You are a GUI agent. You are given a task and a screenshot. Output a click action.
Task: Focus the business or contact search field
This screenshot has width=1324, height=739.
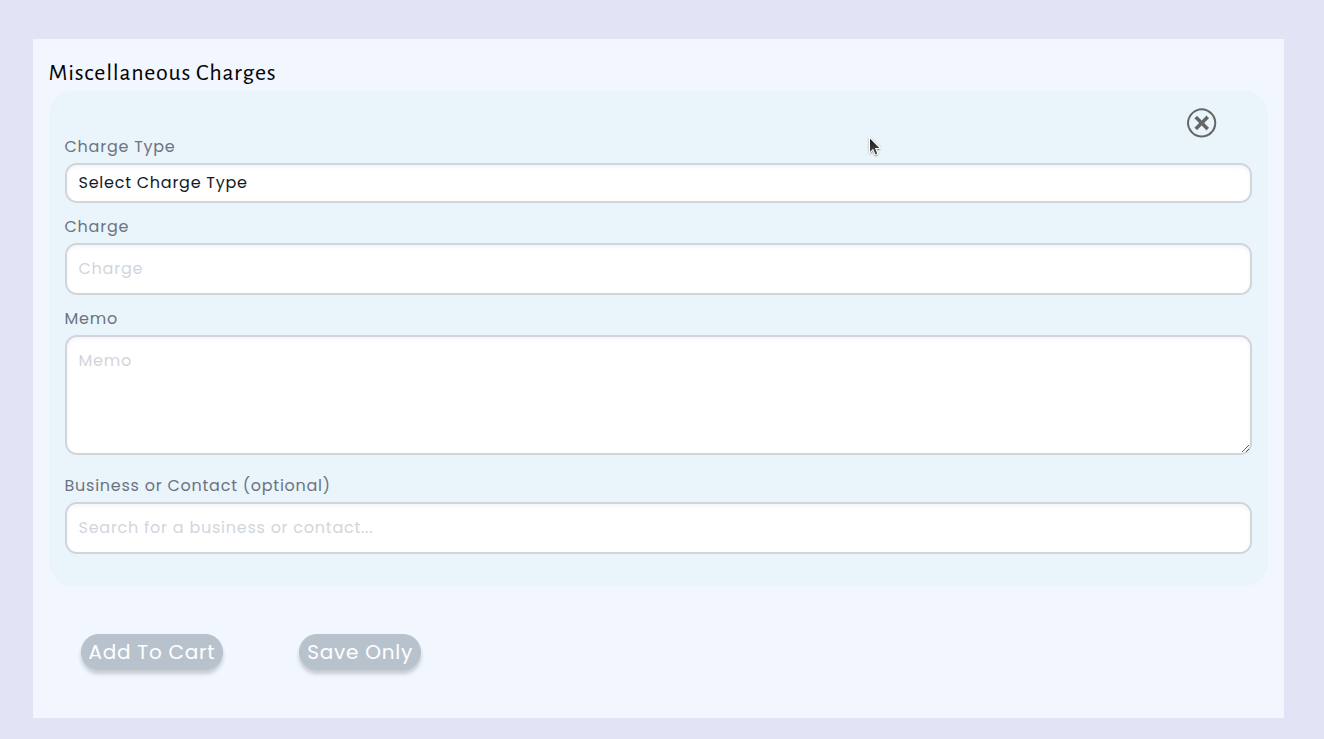coord(658,528)
